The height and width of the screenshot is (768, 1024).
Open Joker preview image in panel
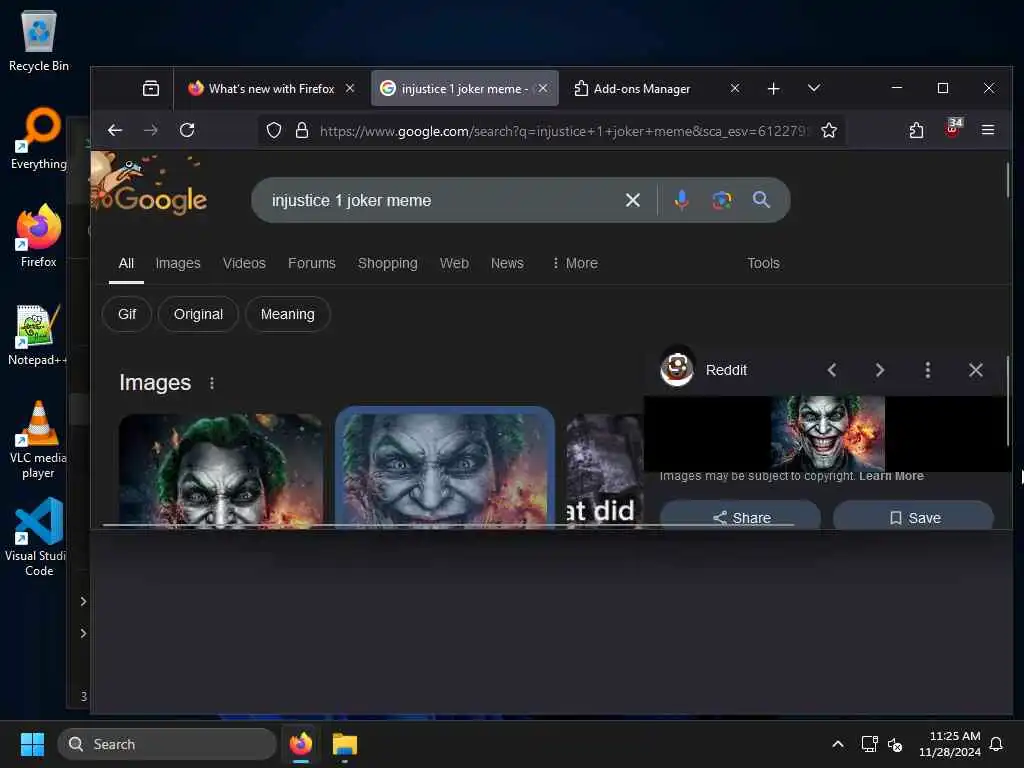[827, 433]
